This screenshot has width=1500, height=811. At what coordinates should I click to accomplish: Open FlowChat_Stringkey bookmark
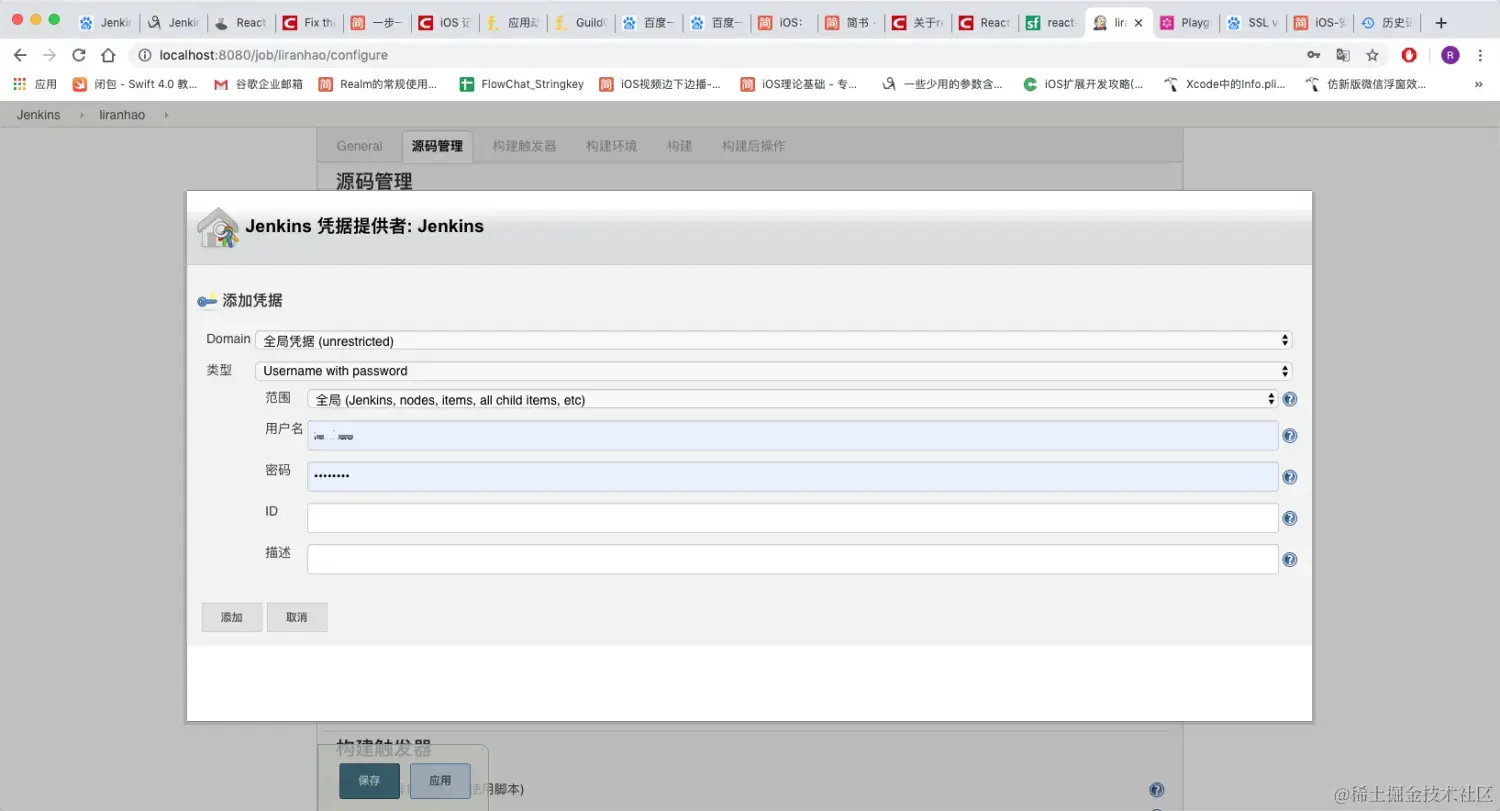(522, 85)
